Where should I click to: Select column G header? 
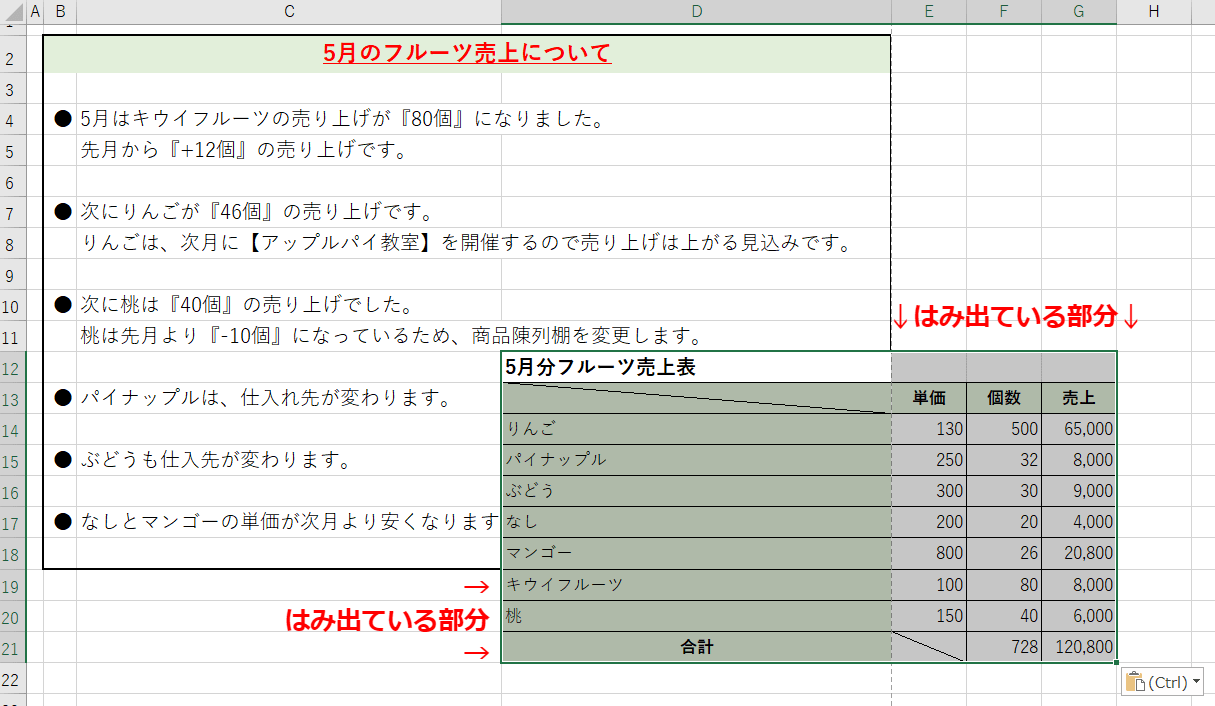(x=1078, y=11)
